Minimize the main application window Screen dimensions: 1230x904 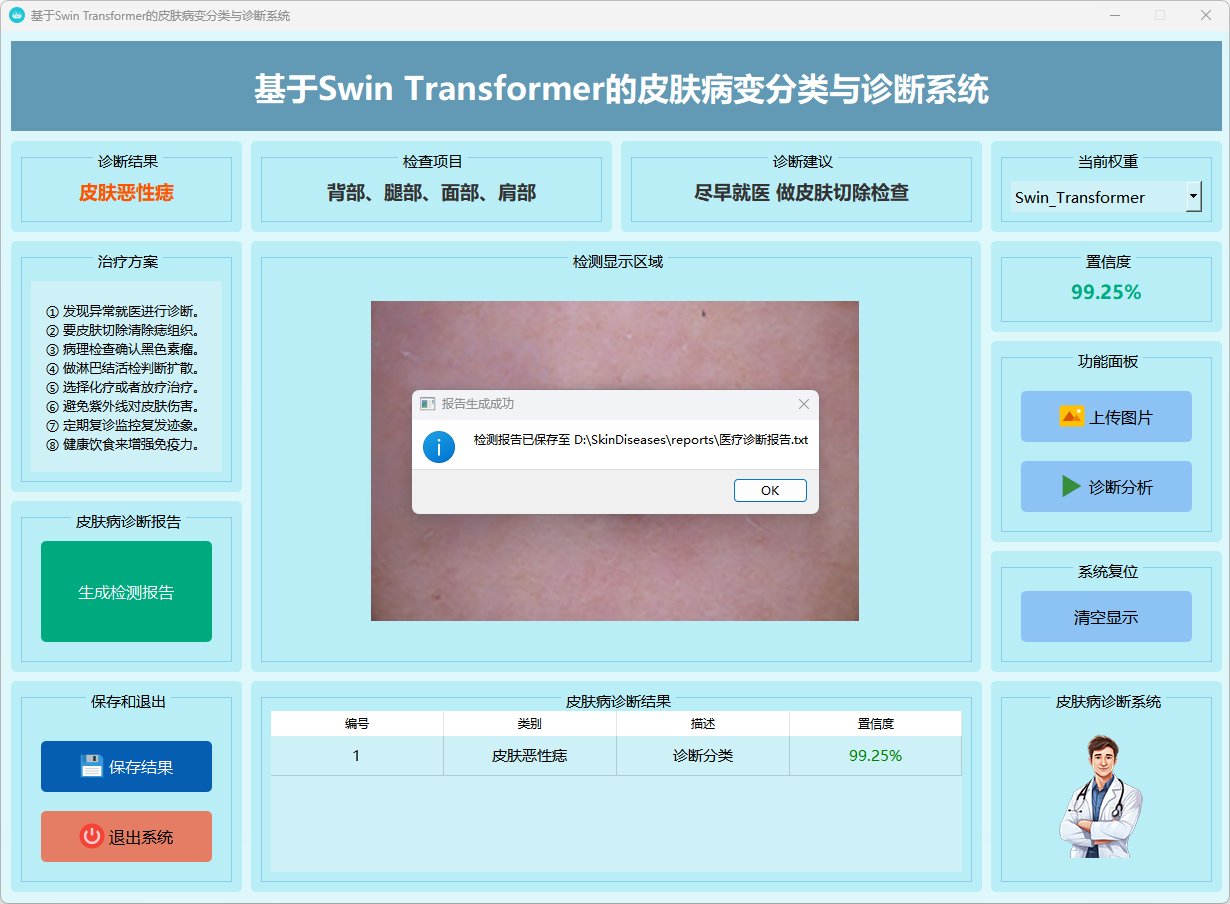pyautogui.click(x=1114, y=16)
